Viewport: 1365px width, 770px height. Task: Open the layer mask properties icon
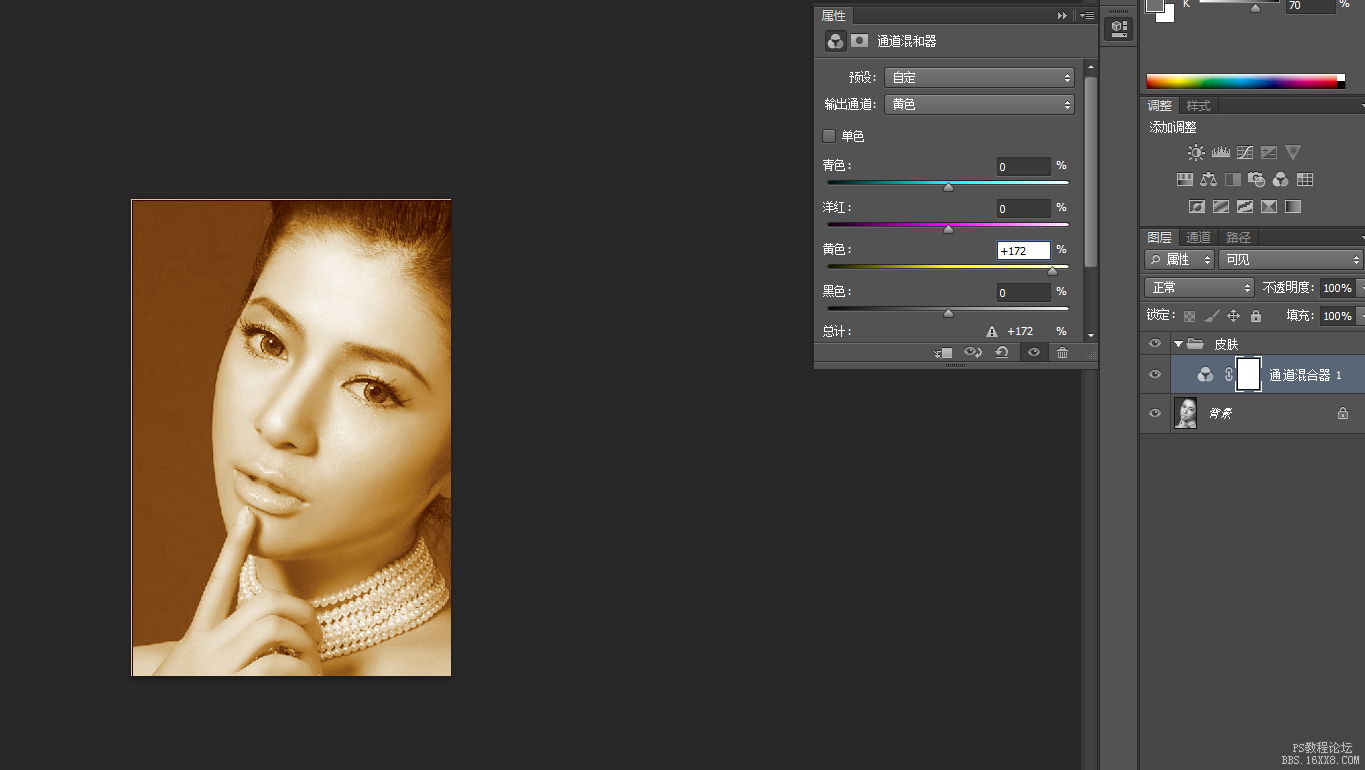click(859, 41)
